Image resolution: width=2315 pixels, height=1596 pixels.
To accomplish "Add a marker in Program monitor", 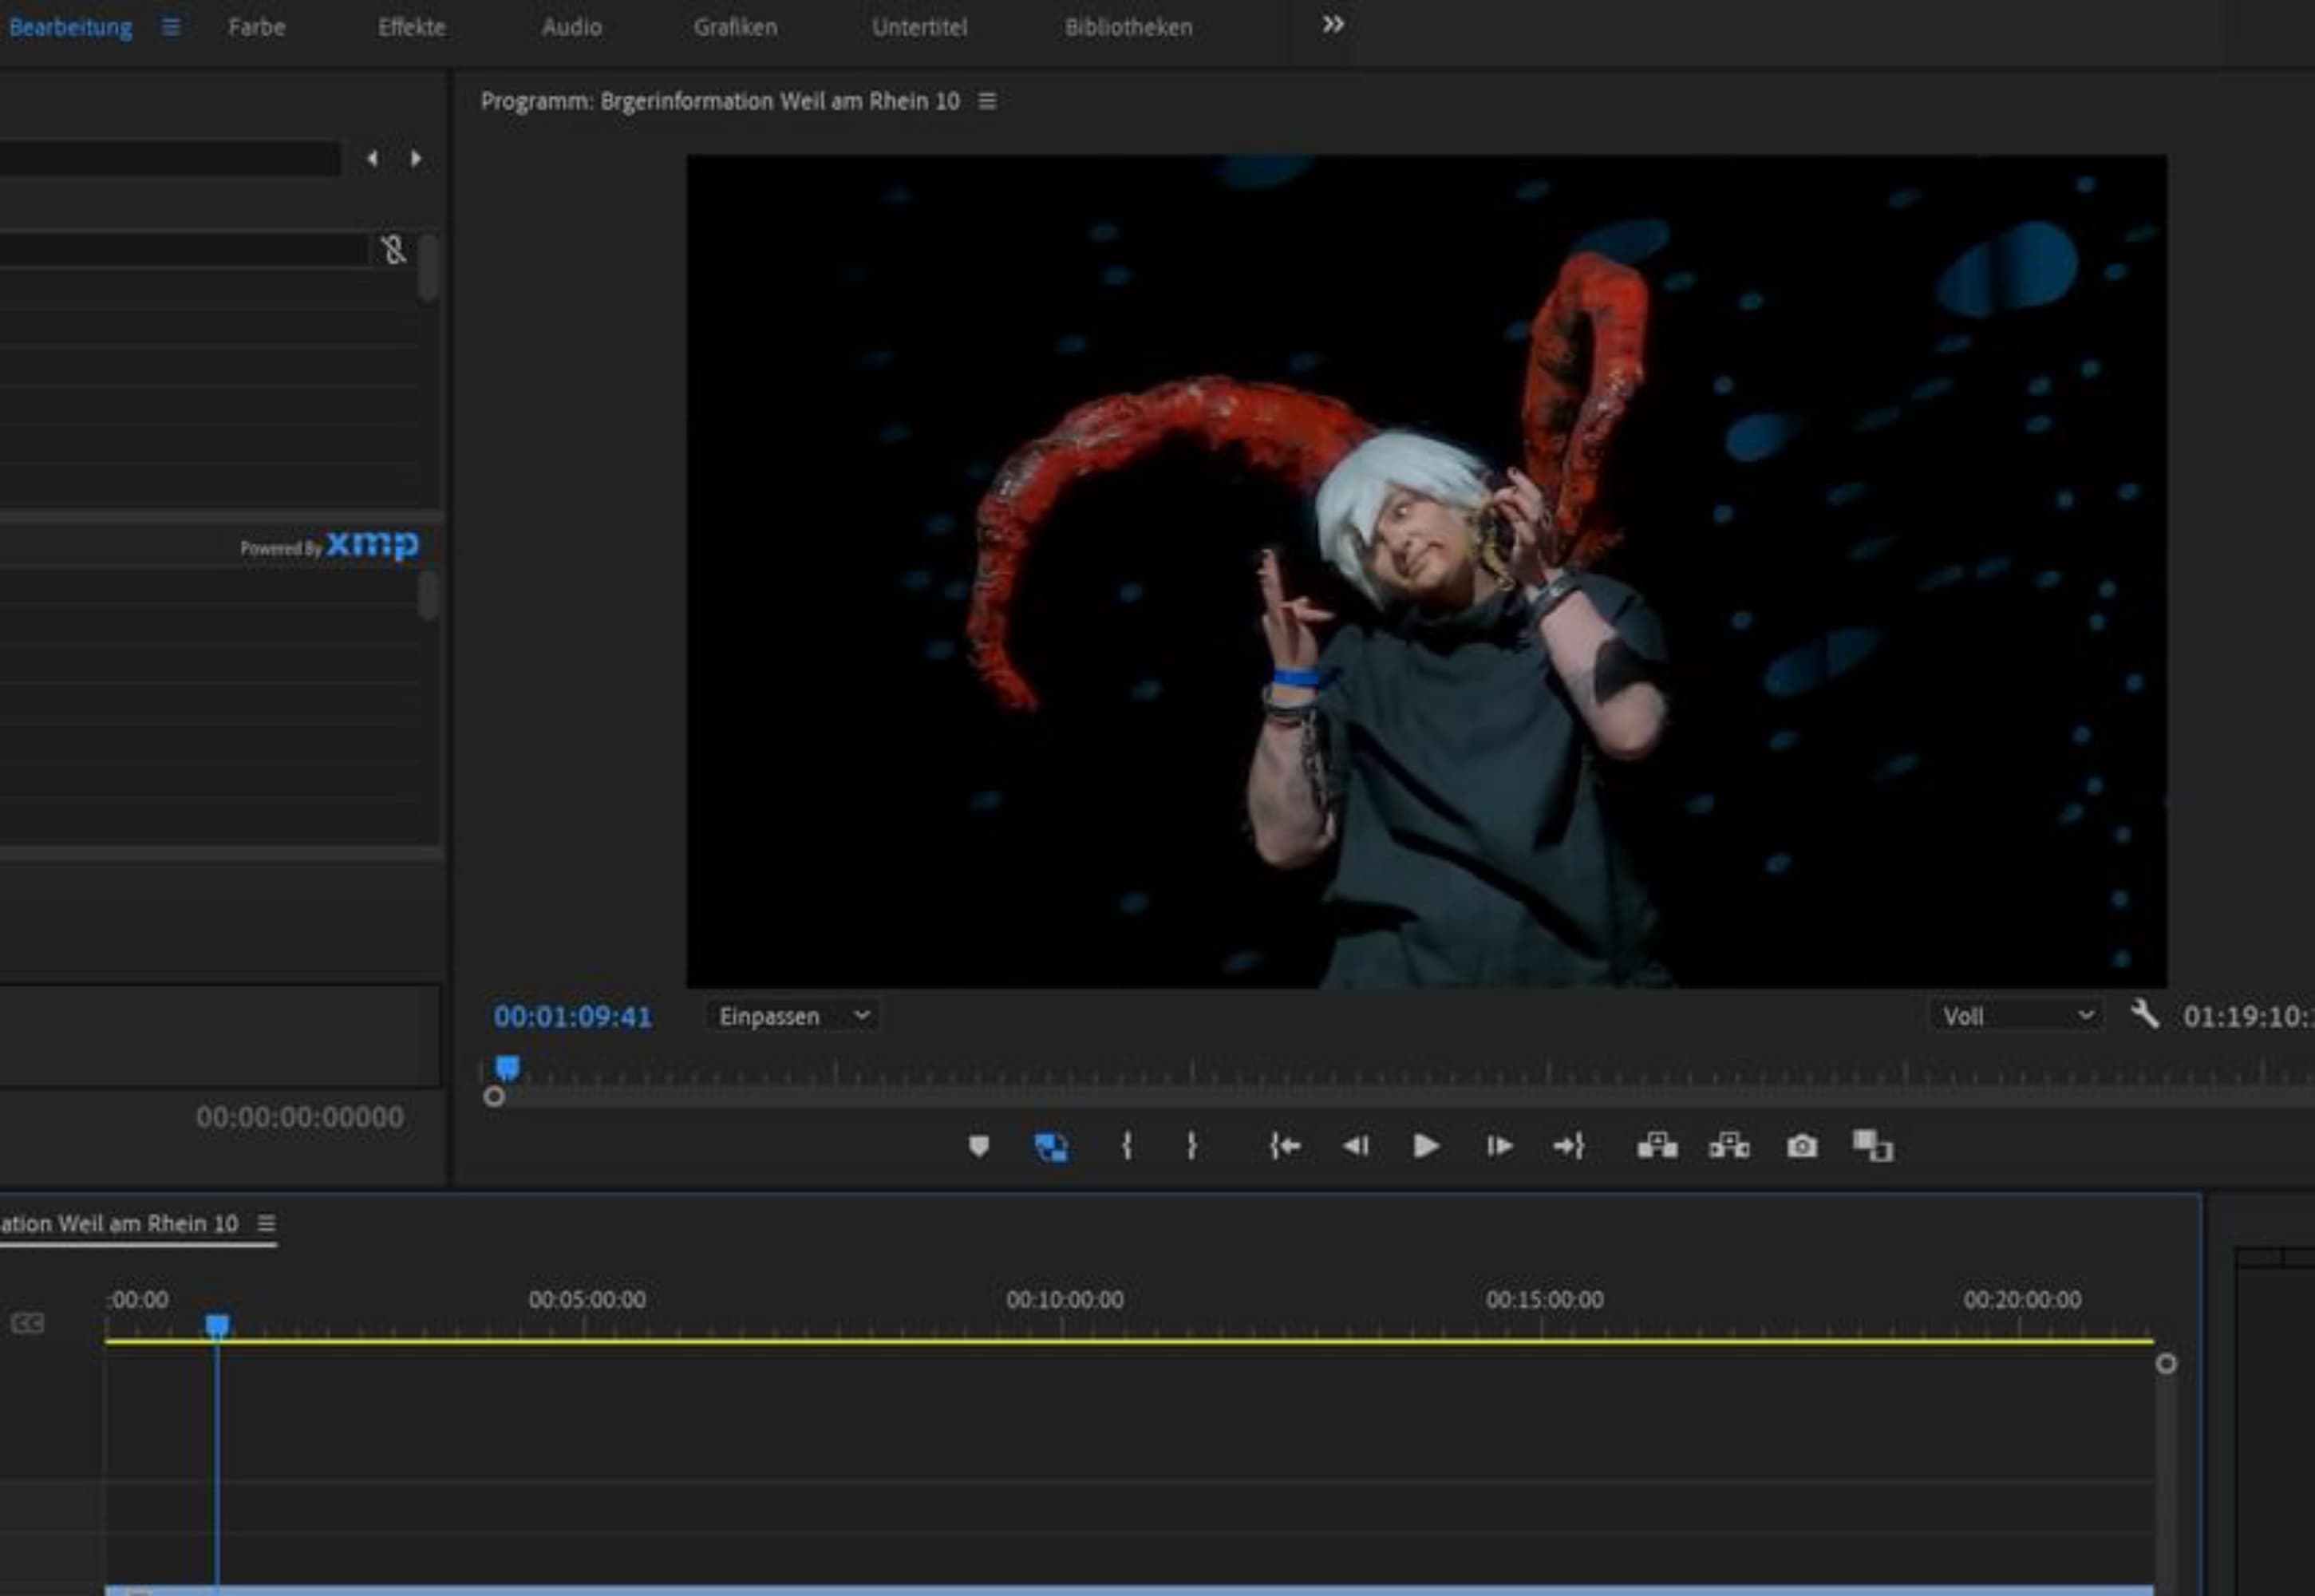I will coord(978,1146).
